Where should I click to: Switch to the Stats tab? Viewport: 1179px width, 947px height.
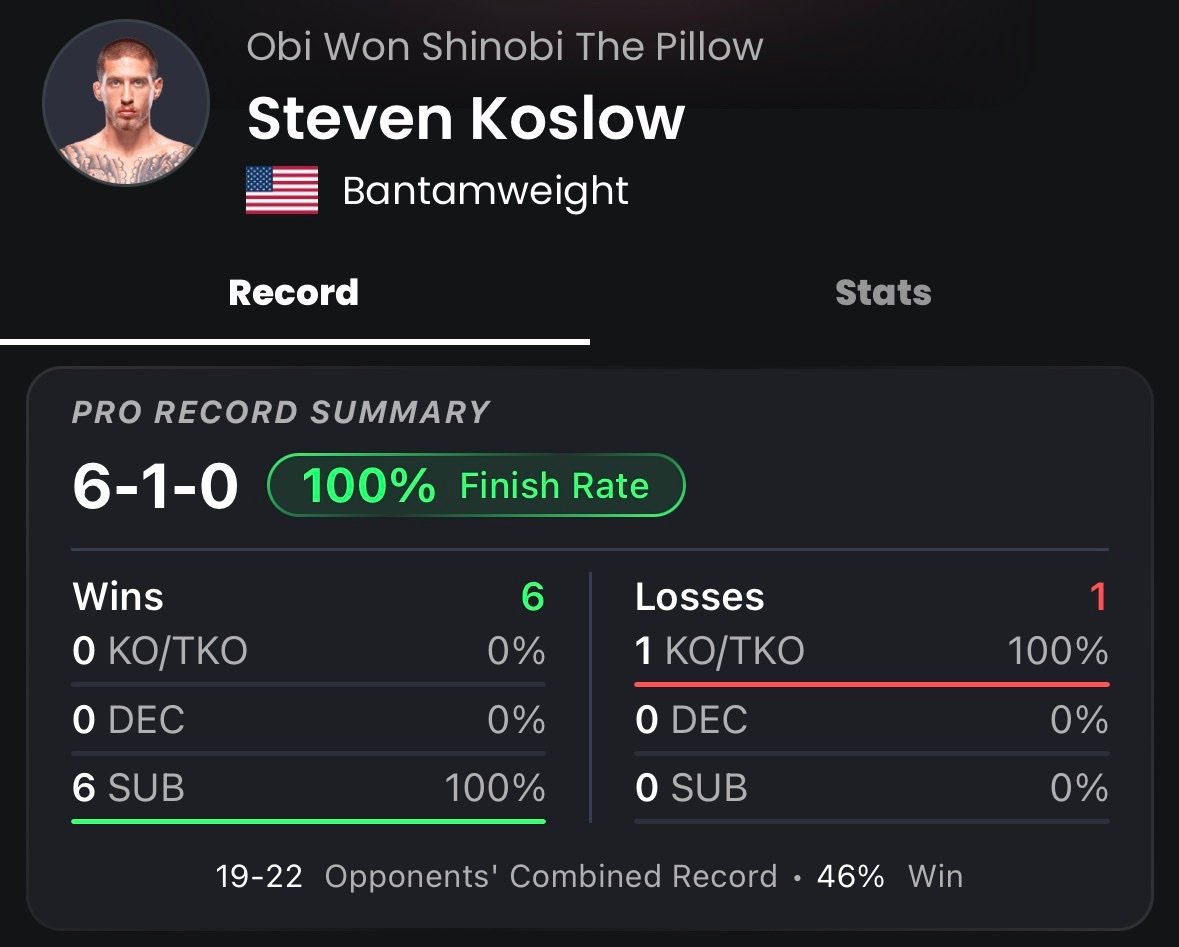pos(883,293)
